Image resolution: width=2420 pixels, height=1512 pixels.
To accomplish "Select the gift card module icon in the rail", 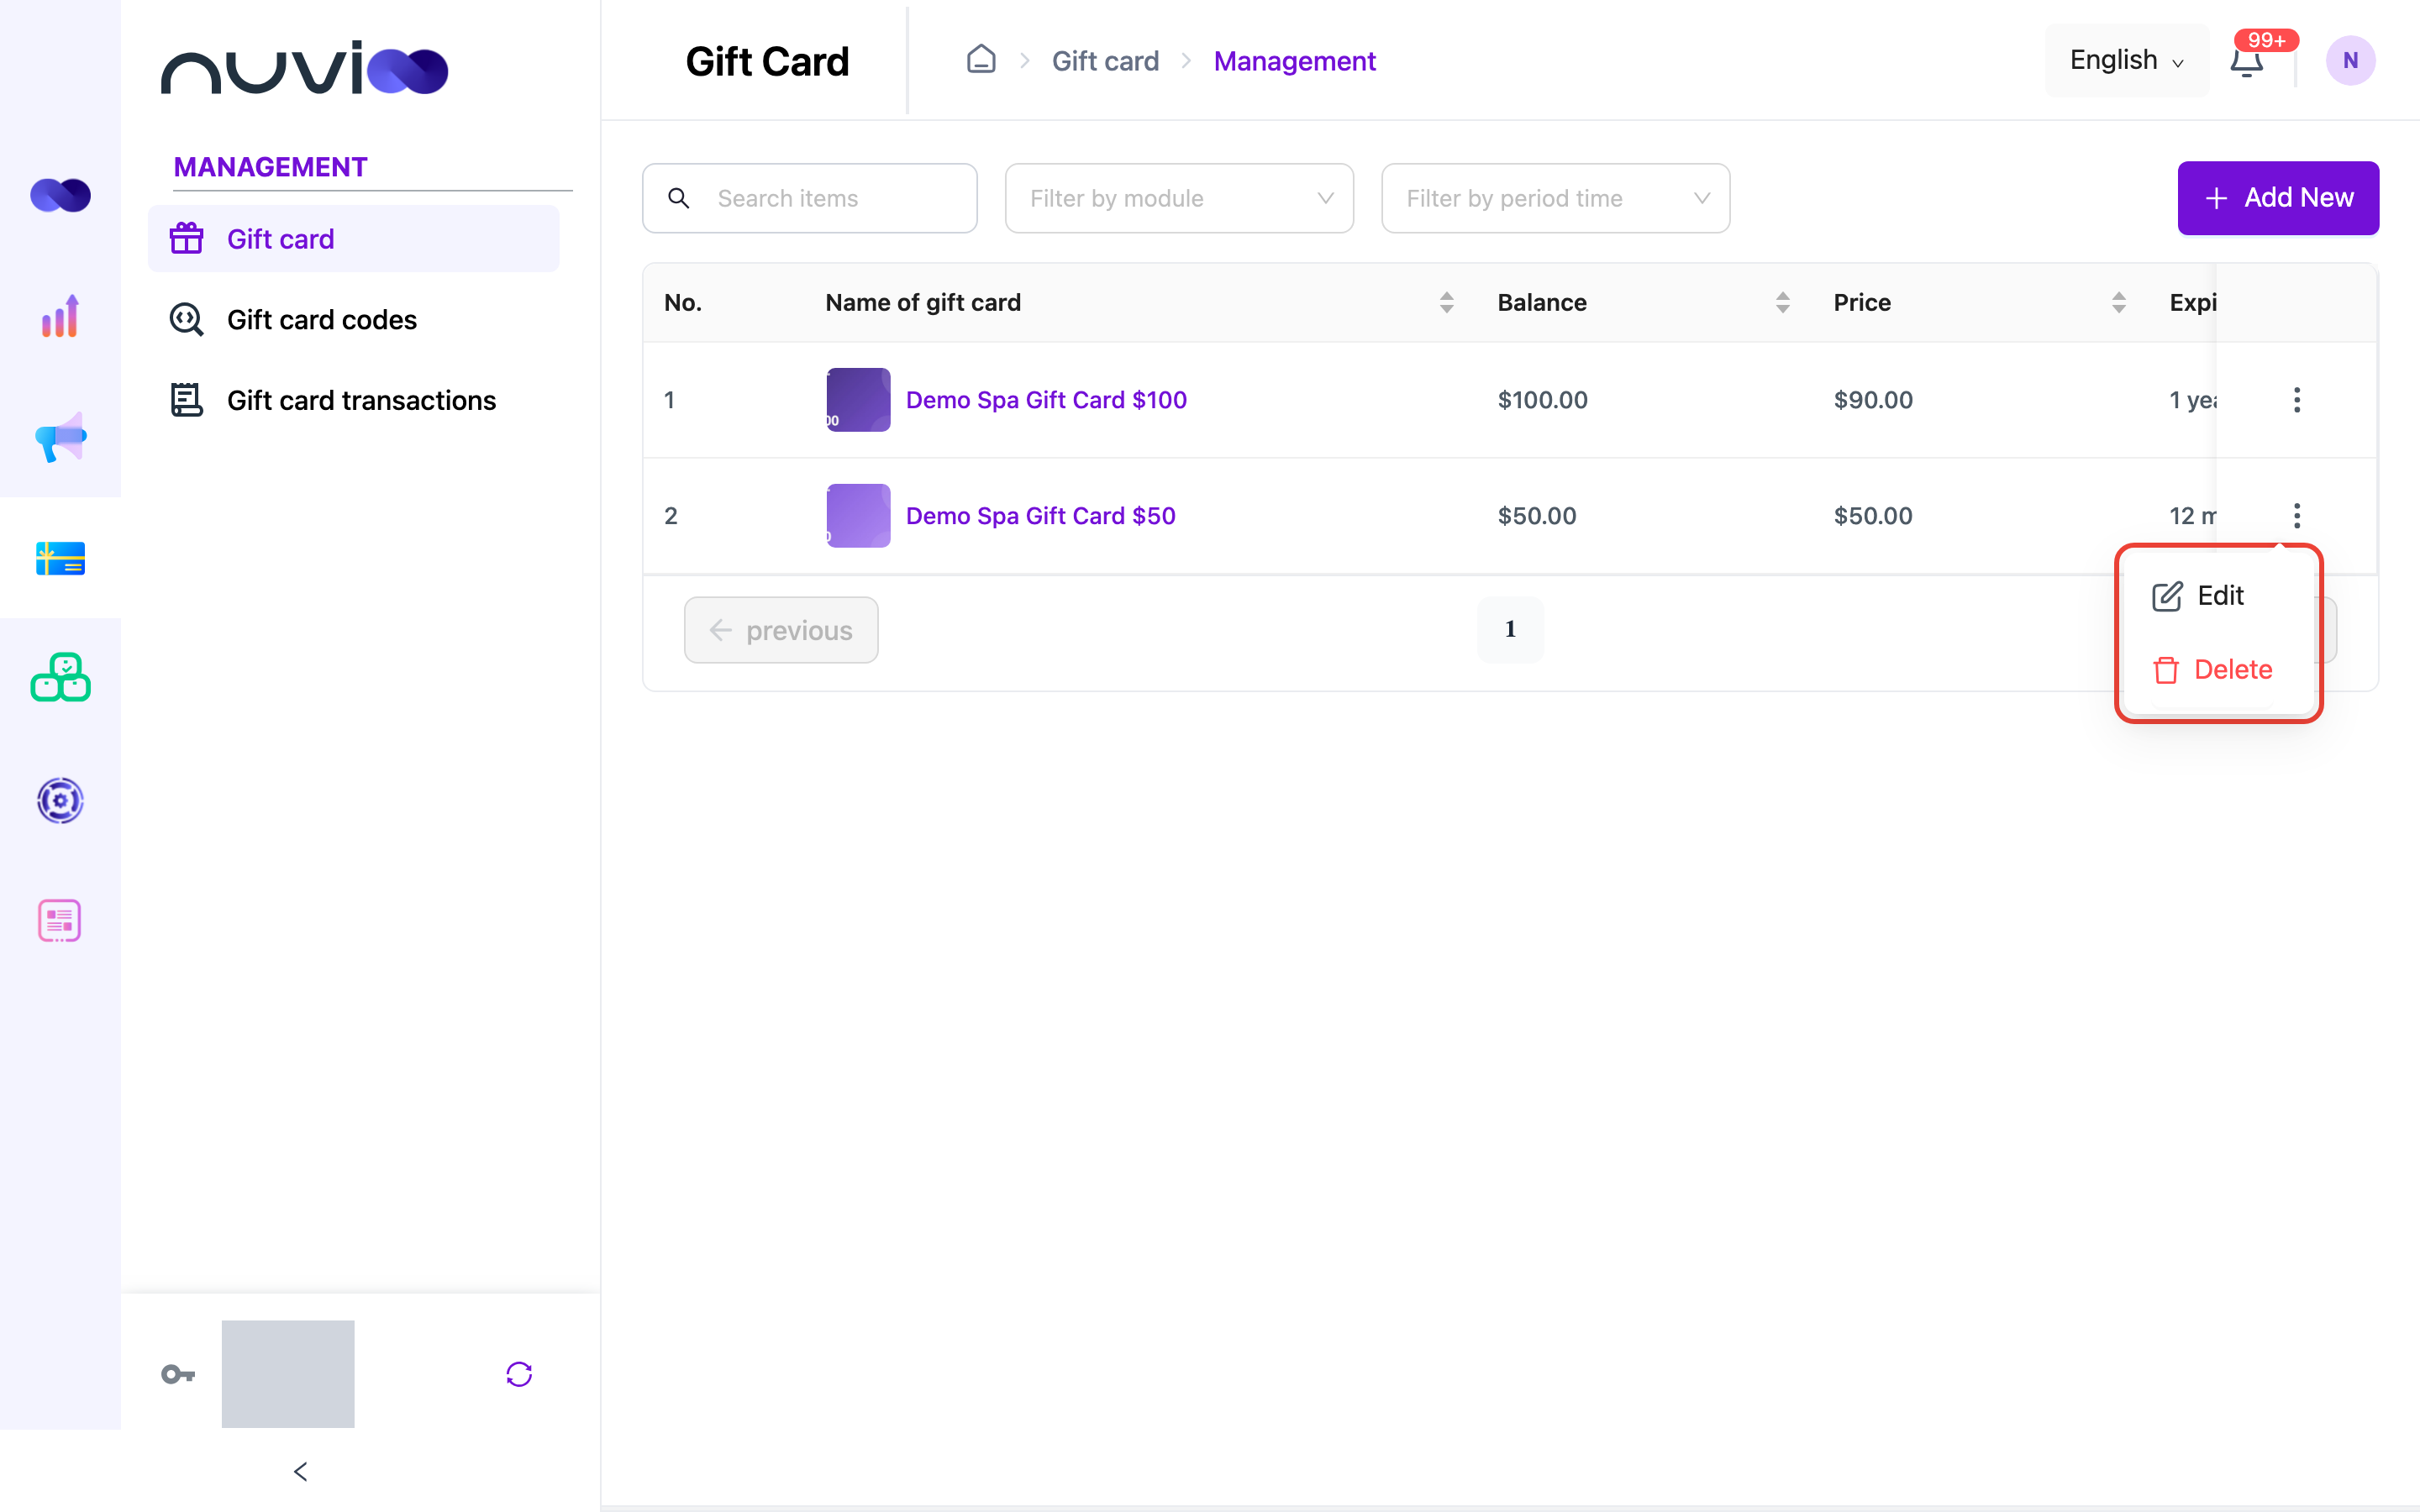I will tap(60, 558).
